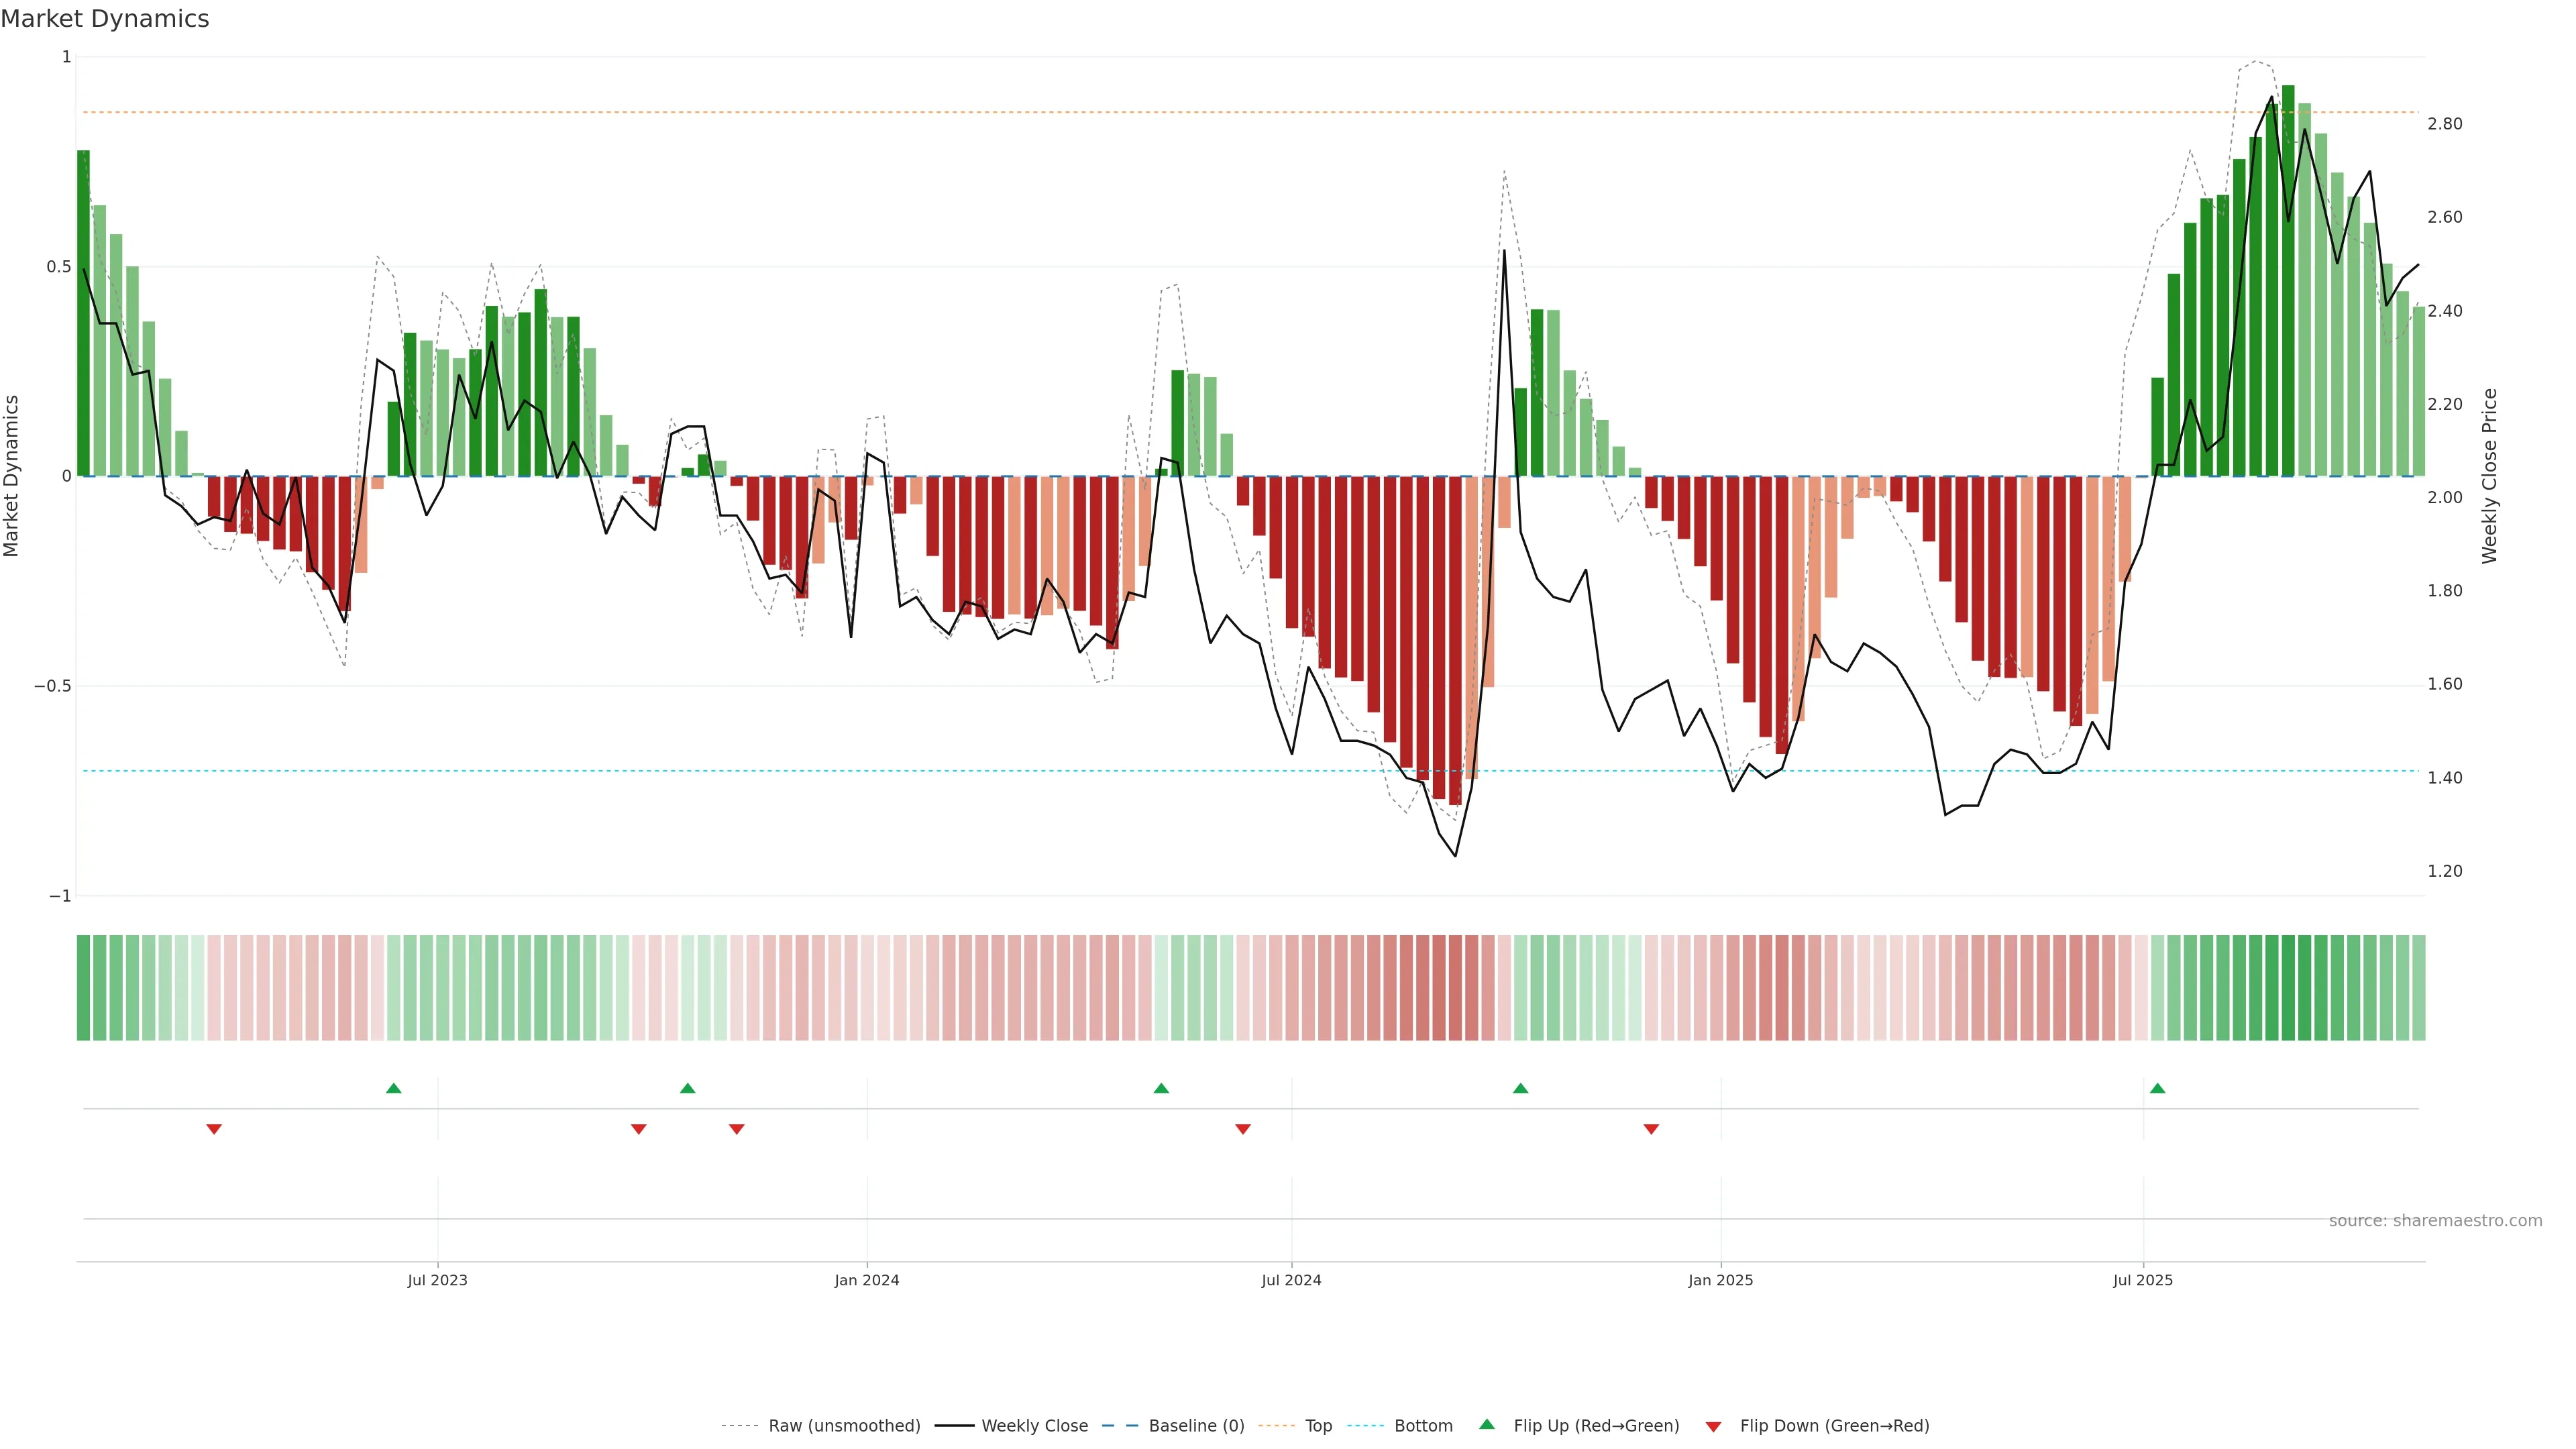
Task: Click the Flip Up triangle nearest Oct 2024
Action: (x=1520, y=1088)
